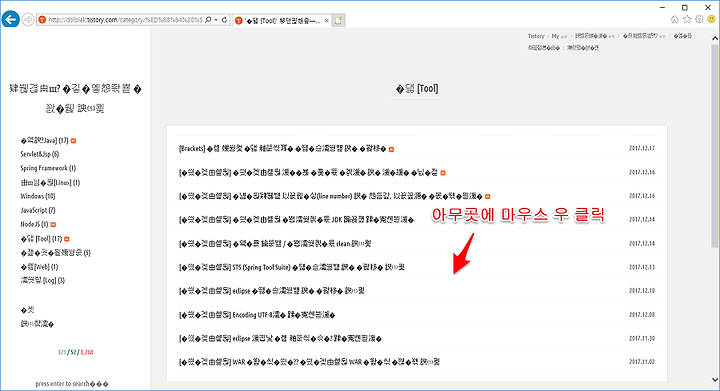Click the magnifier search icon in address bar
Screen dimensions: 720x391
pyautogui.click(x=208, y=20)
